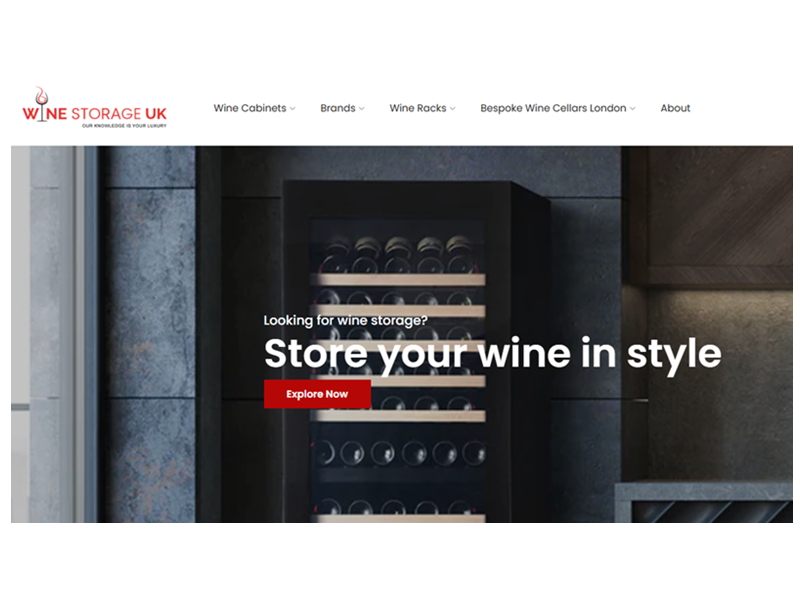Screen dimensions: 800x600
Task: Open the Brands menu item
Action: coord(338,108)
